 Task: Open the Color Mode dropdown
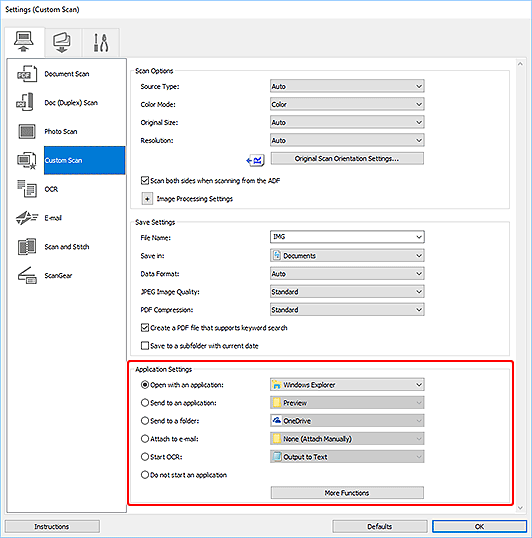click(x=347, y=104)
